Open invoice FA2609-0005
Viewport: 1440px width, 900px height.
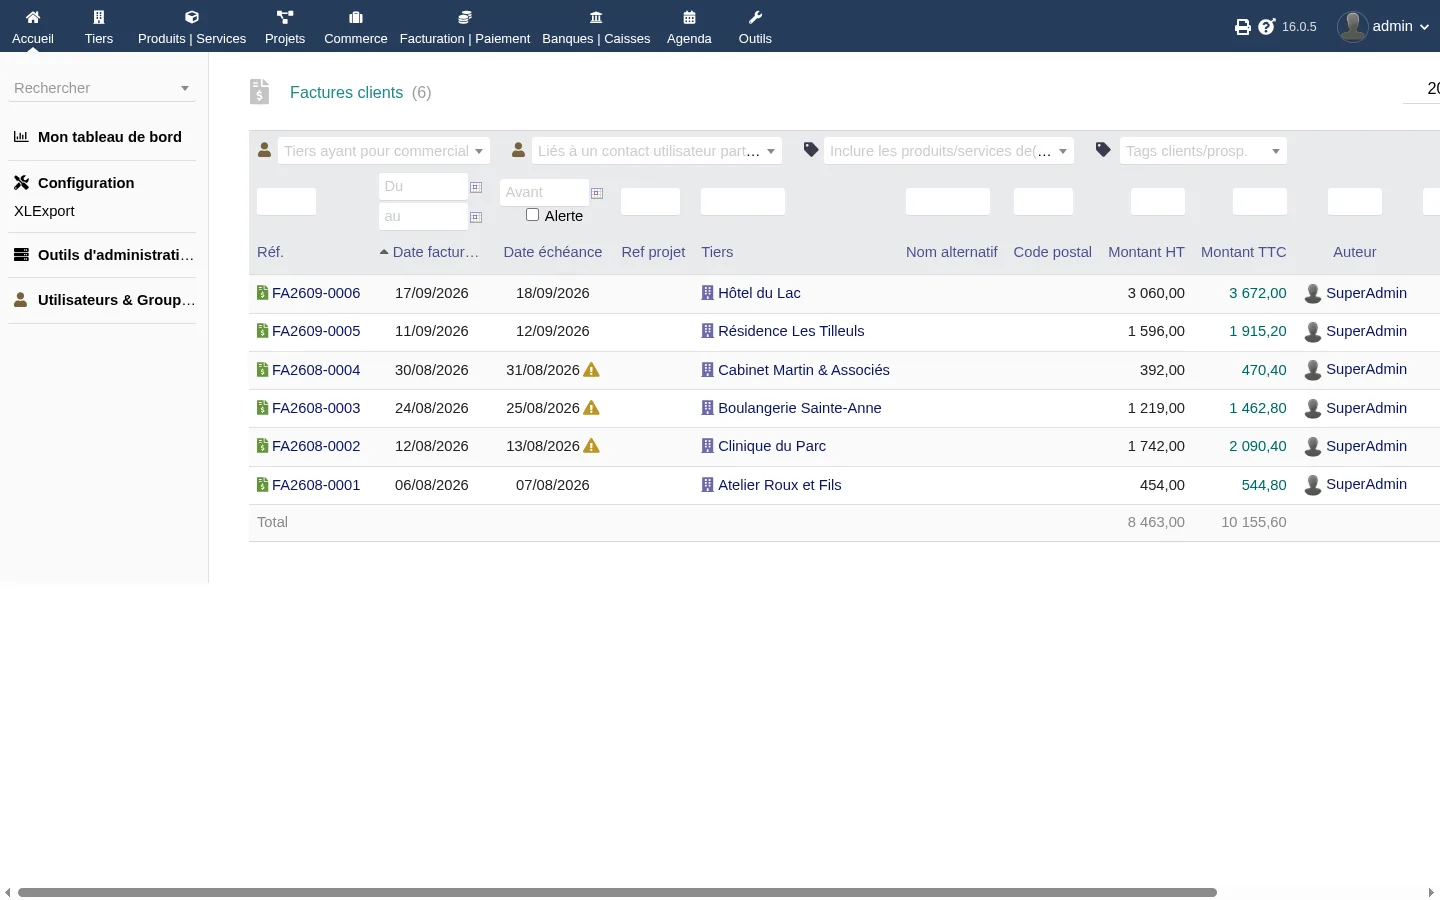pos(316,331)
